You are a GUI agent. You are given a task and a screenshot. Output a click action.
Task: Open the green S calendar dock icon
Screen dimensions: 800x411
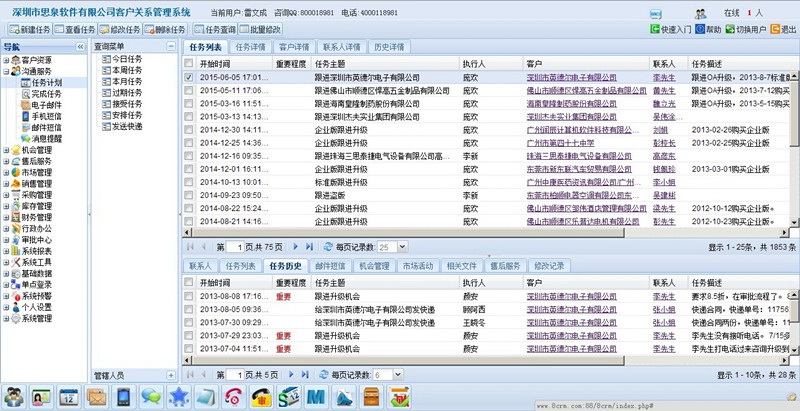(x=289, y=397)
